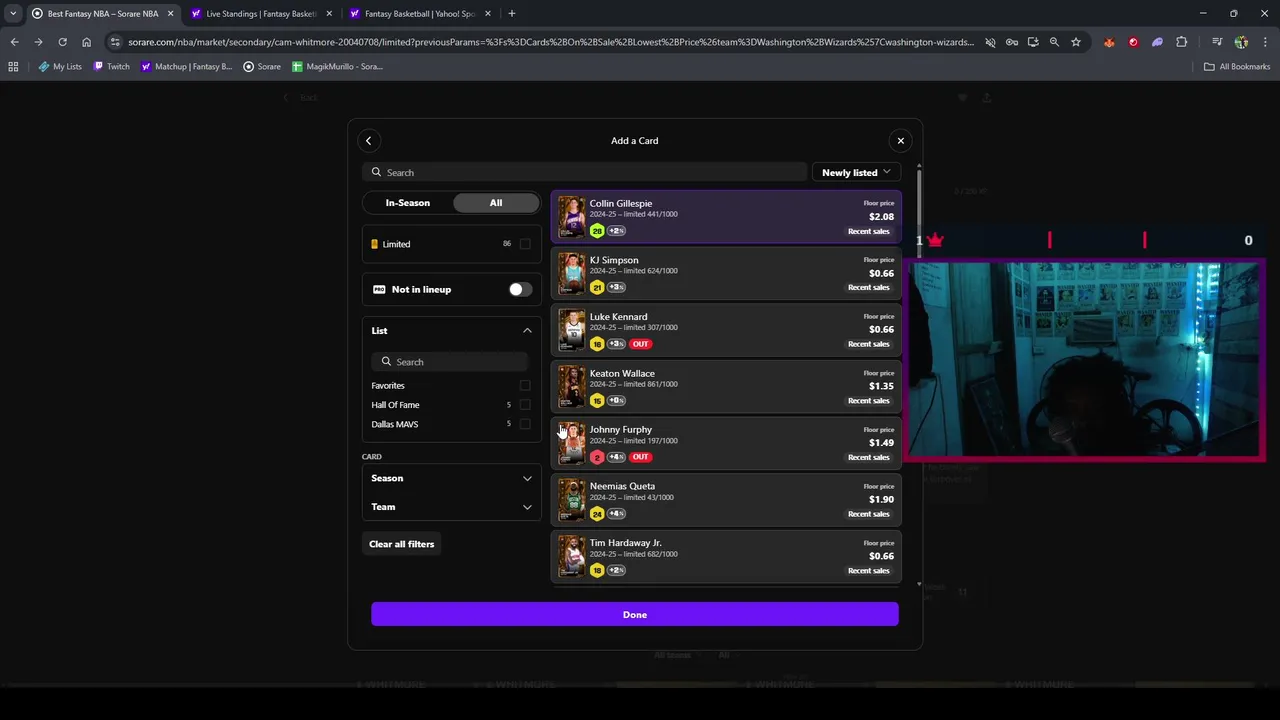Open the My Lists bookmark

click(x=60, y=67)
